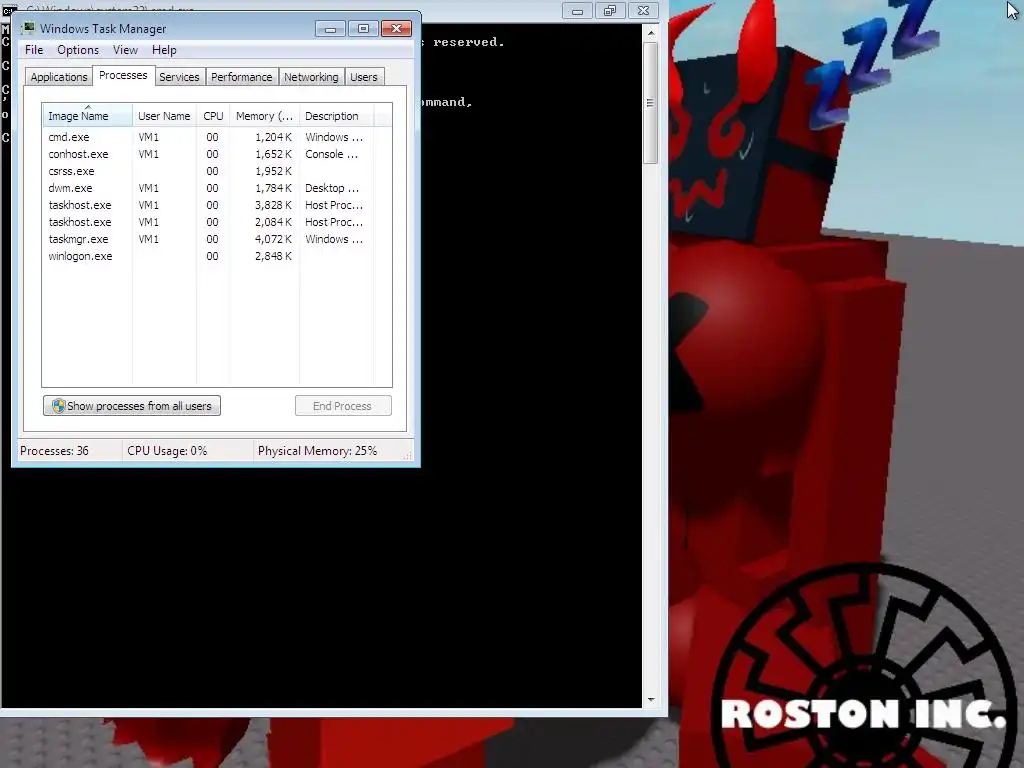Viewport: 1024px width, 768px height.
Task: Sort by CPU column header
Action: click(213, 116)
